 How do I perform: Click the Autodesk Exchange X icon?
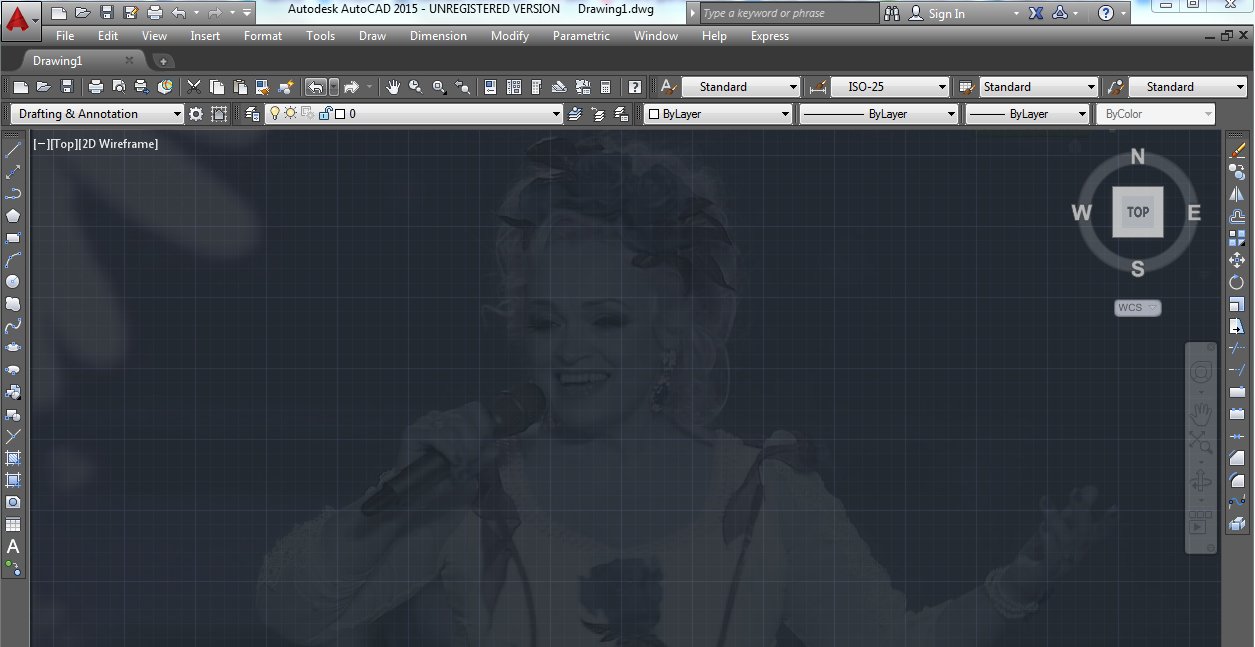pos(1036,13)
